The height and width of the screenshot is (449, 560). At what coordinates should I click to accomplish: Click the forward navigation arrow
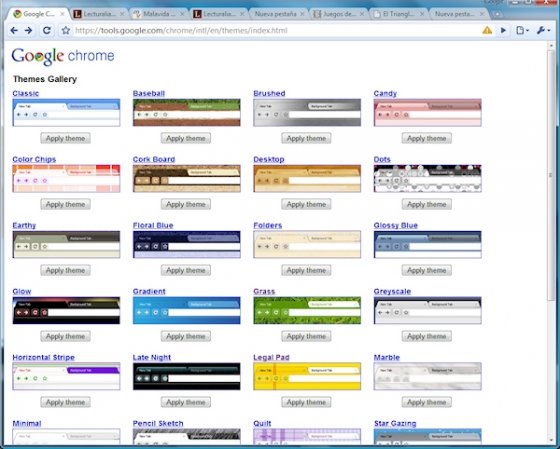click(28, 31)
